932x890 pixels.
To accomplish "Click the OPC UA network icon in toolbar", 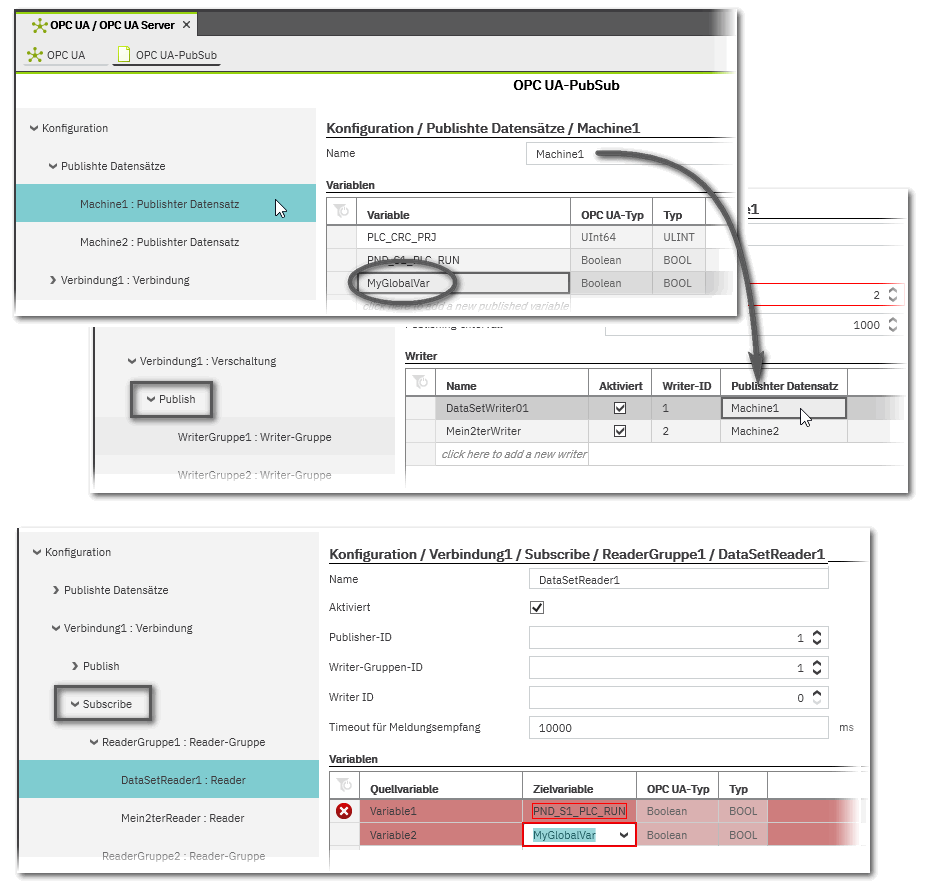I will point(35,55).
